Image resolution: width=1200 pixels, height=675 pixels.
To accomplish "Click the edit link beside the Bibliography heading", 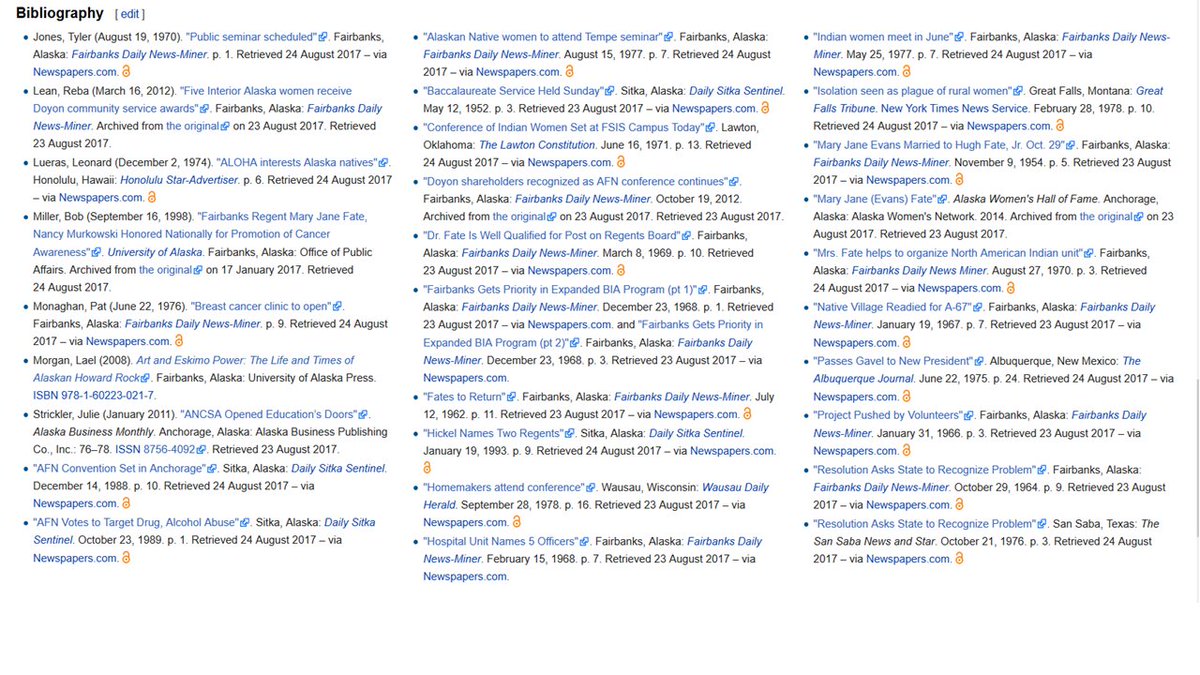I will (130, 15).
